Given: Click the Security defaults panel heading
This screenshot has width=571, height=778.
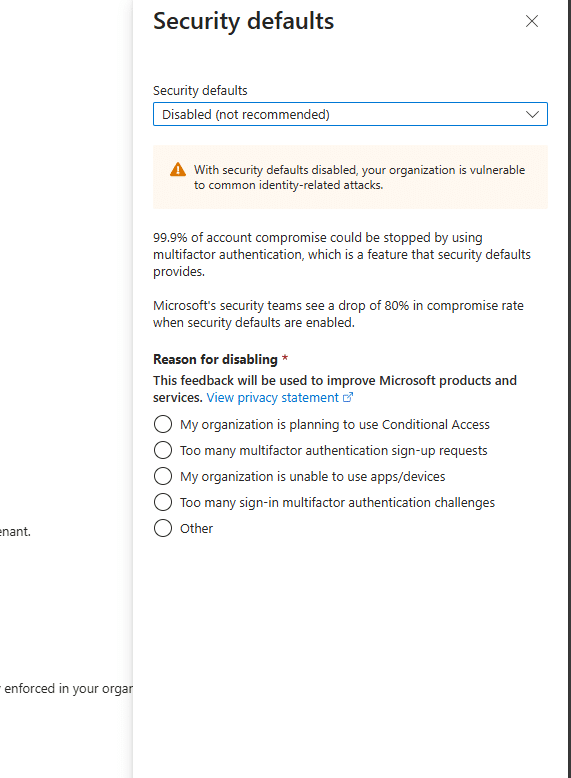Looking at the screenshot, I should pos(244,21).
